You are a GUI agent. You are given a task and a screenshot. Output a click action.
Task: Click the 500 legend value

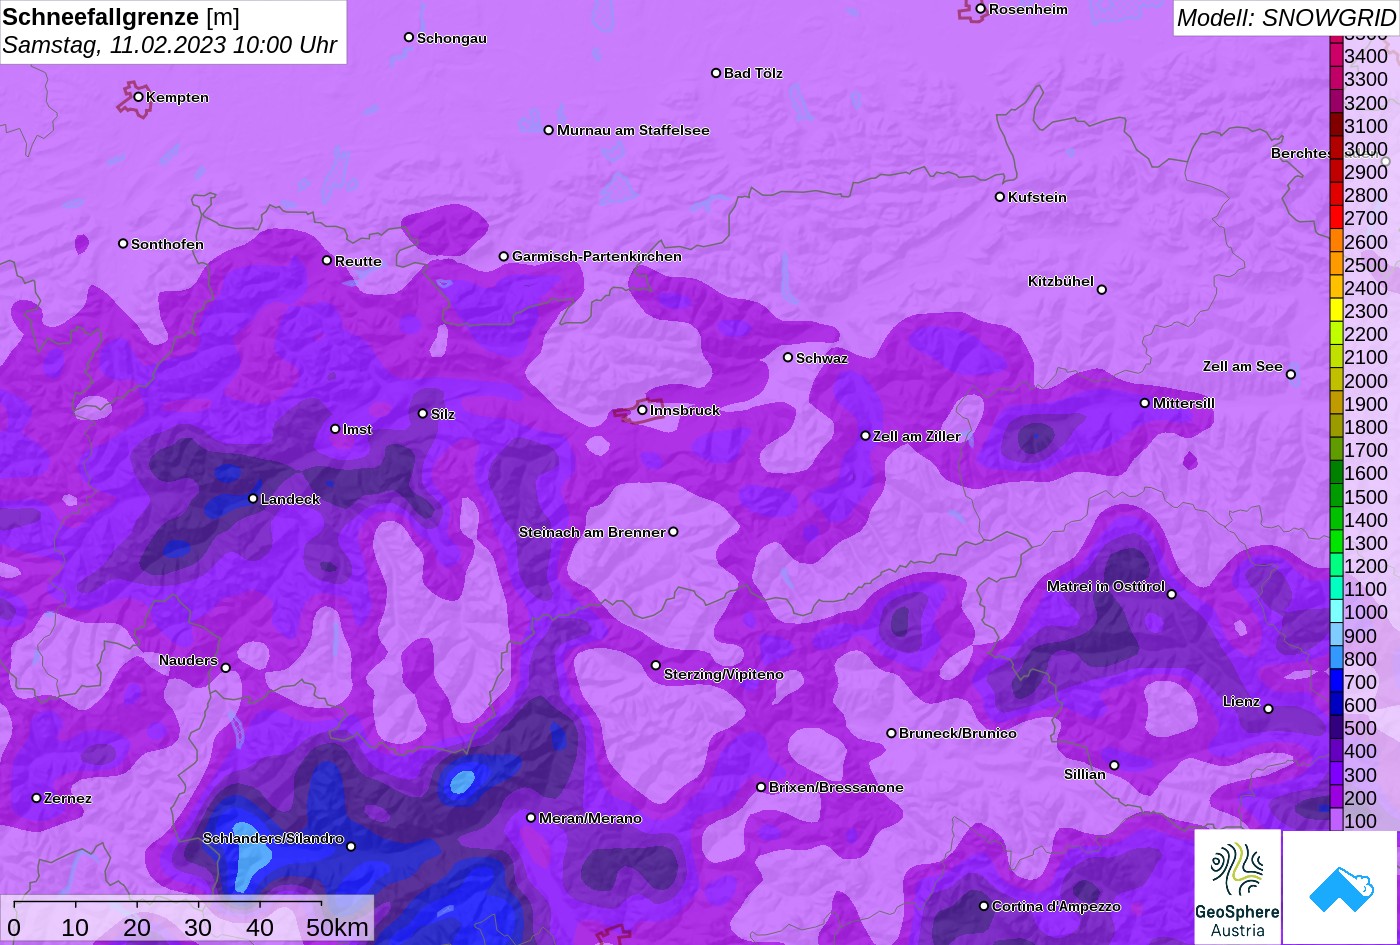(x=1360, y=728)
